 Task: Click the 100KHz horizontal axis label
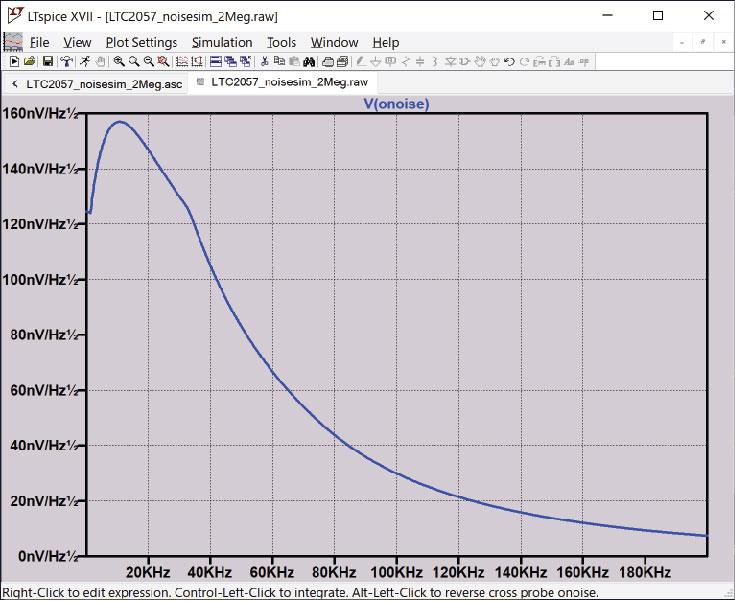click(396, 572)
